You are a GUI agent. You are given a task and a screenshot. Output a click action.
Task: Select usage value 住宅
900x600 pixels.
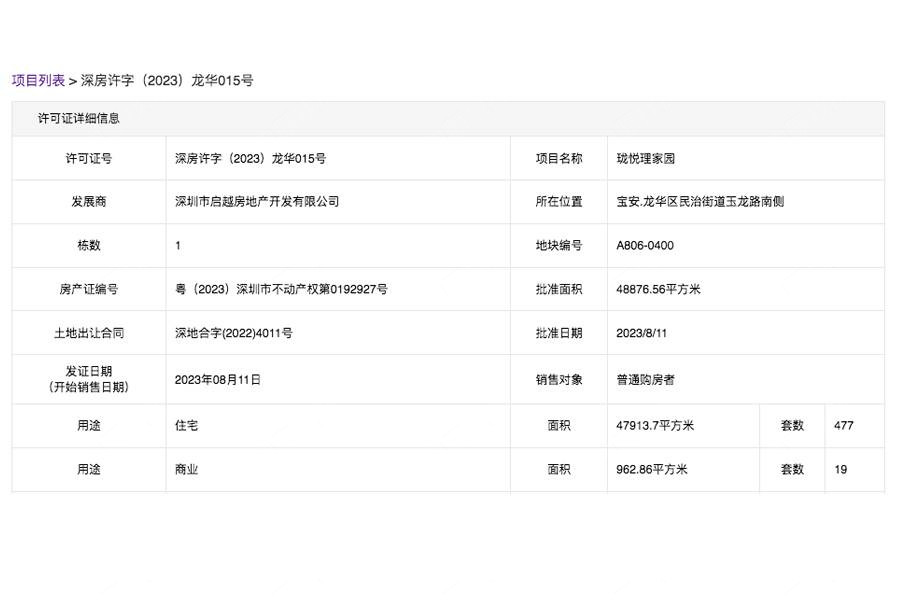187,425
